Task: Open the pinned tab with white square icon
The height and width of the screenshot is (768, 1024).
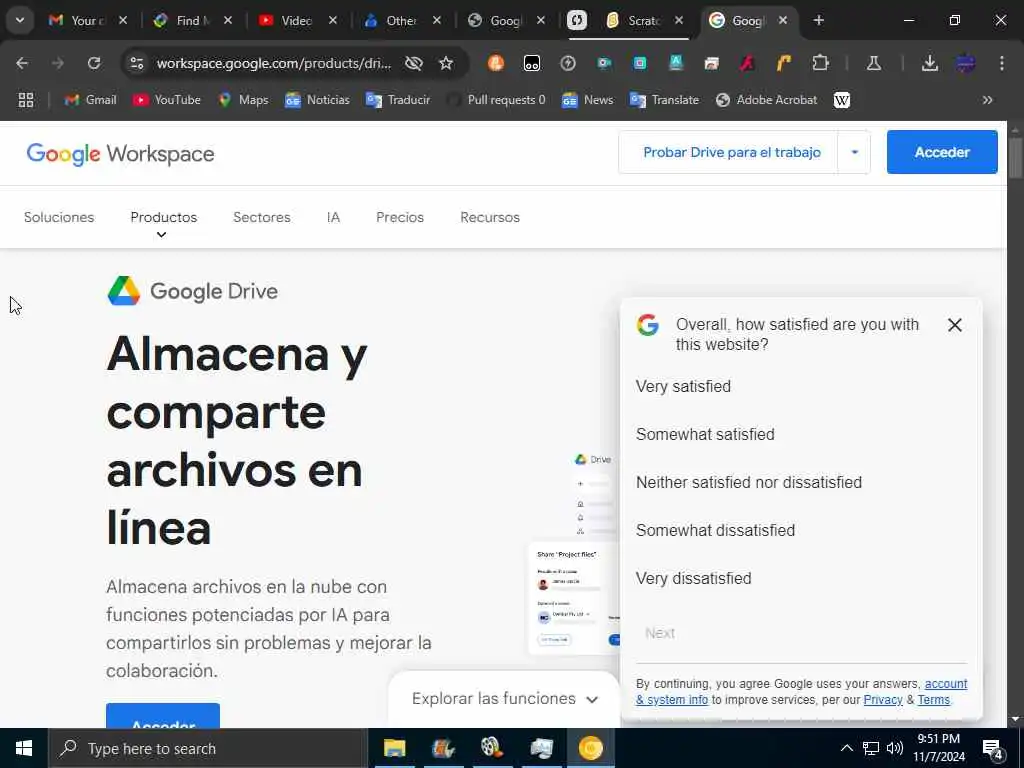Action: [577, 20]
